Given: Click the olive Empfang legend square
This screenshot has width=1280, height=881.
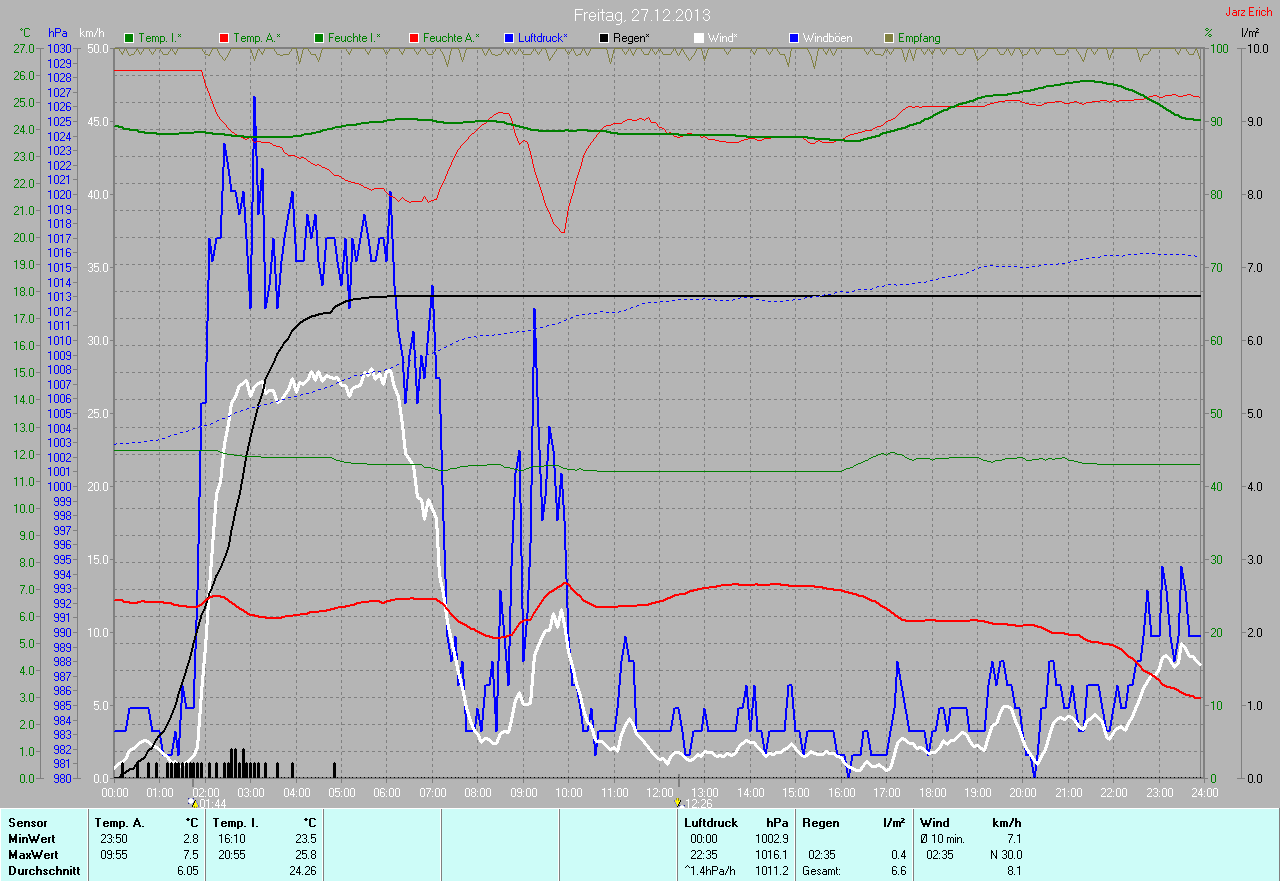Looking at the screenshot, I should pos(889,38).
